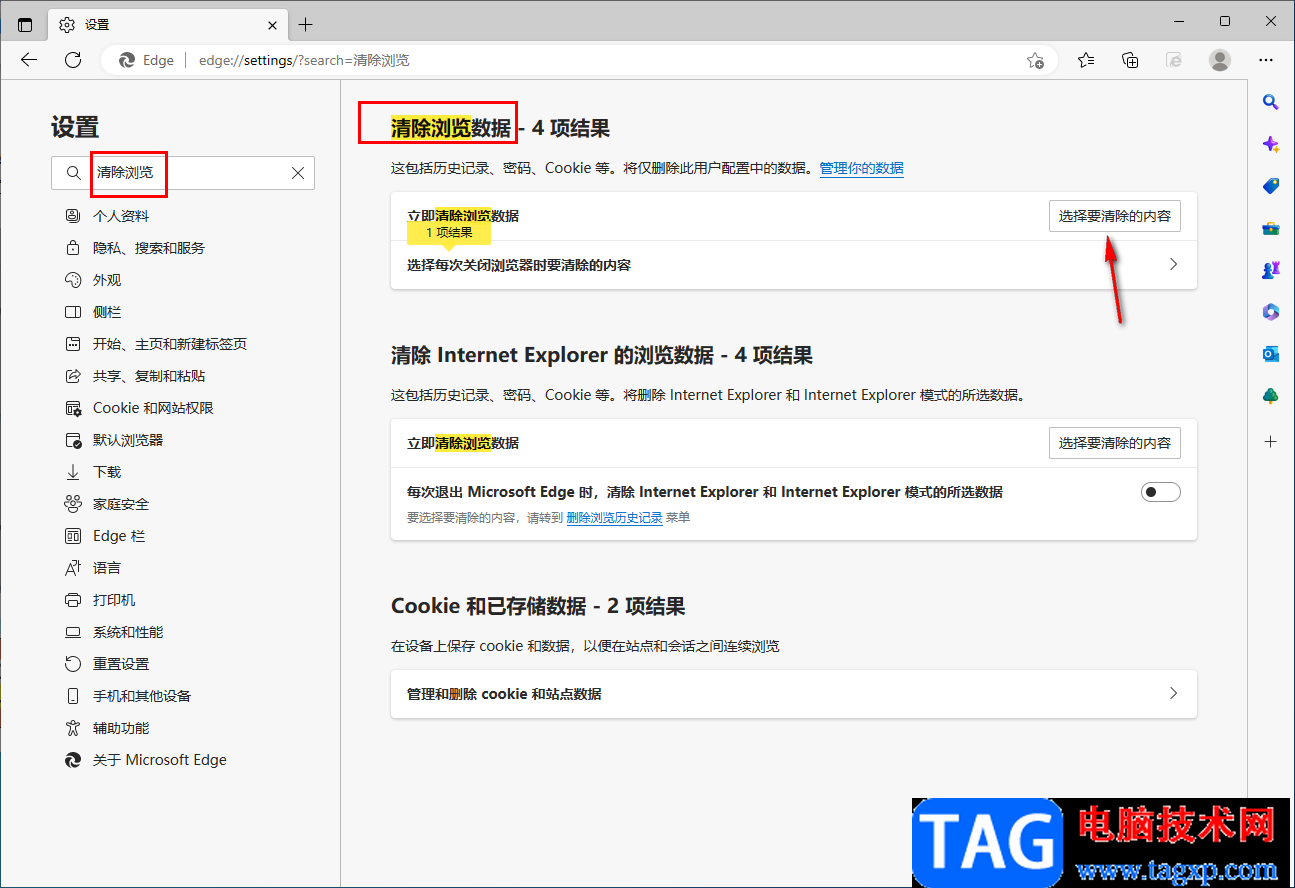The image size is (1295, 888).
Task: Add this page to favorites star icon
Action: coord(1035,60)
